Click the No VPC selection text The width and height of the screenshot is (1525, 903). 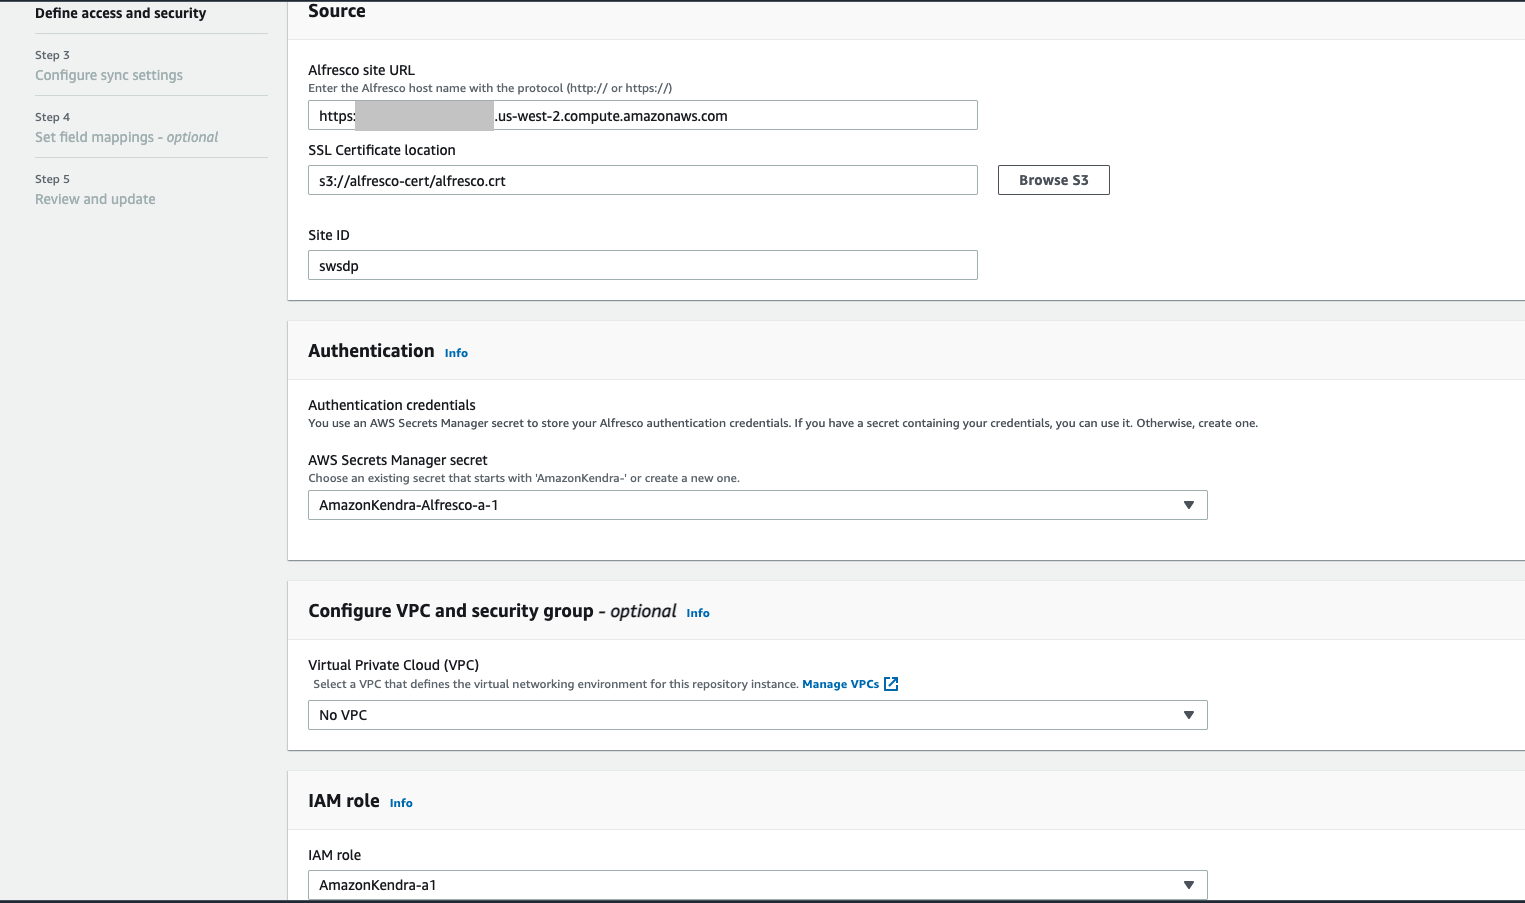tap(343, 715)
